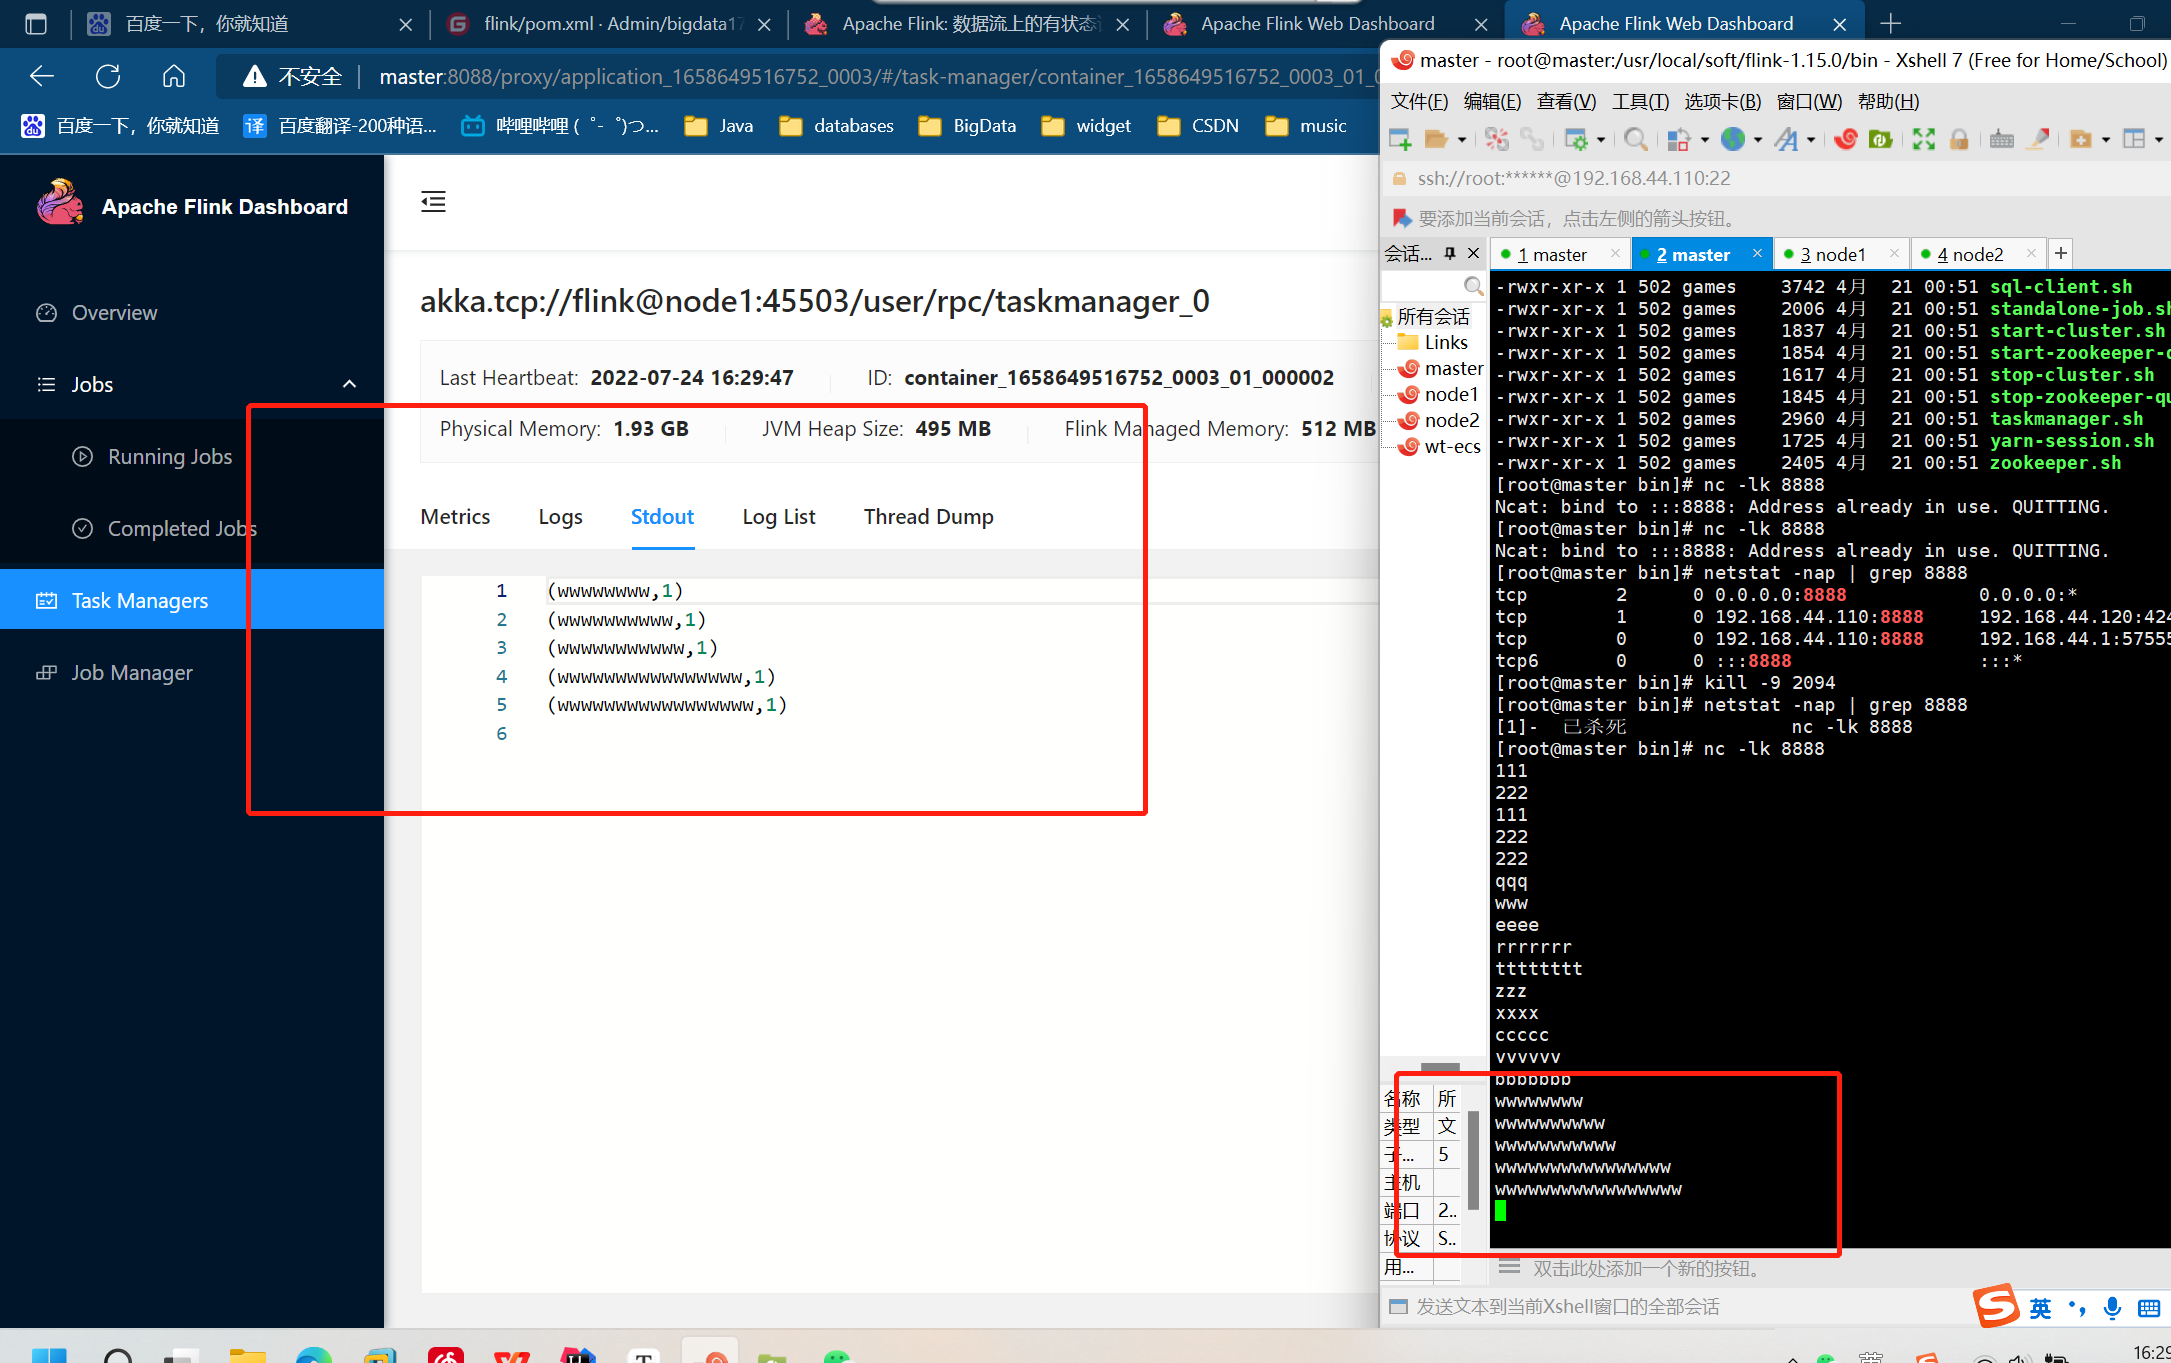This screenshot has height=1363, width=2171.
Task: Click the keyboard icon in Xshell toolbar
Action: click(2001, 140)
